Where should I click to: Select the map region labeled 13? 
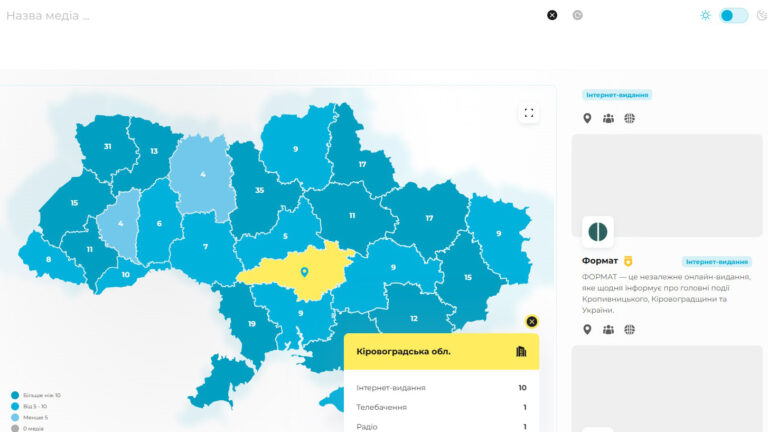(154, 151)
